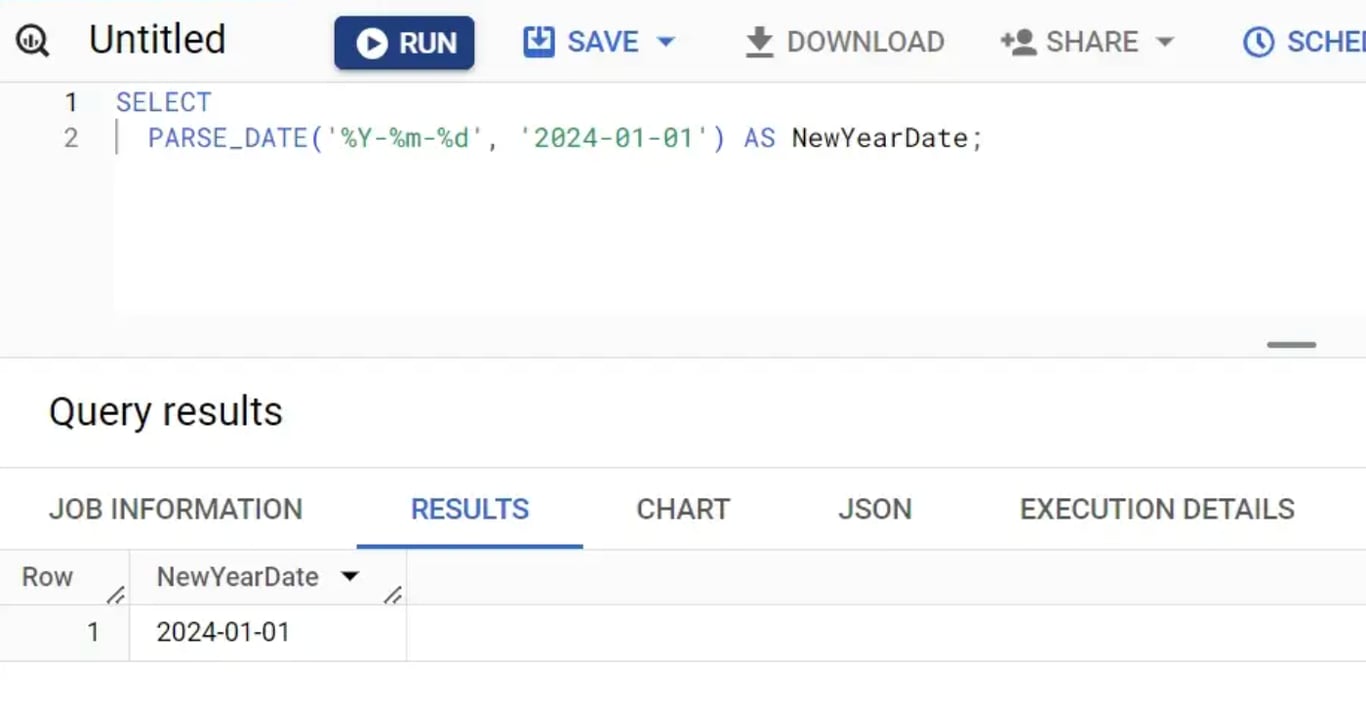Viewport: 1366px width, 727px height.
Task: Open the CHART tab
Action: [683, 509]
